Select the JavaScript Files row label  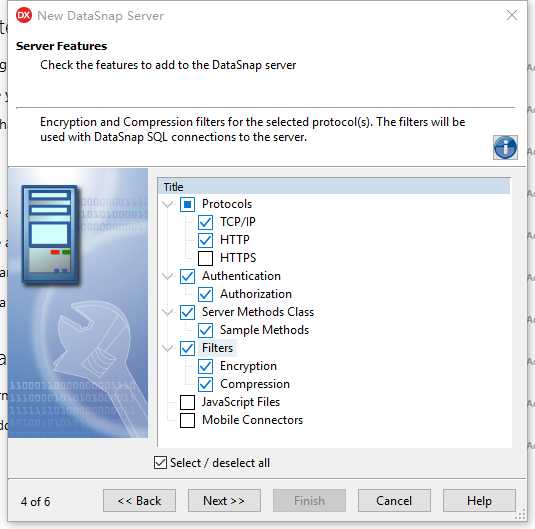tap(241, 402)
